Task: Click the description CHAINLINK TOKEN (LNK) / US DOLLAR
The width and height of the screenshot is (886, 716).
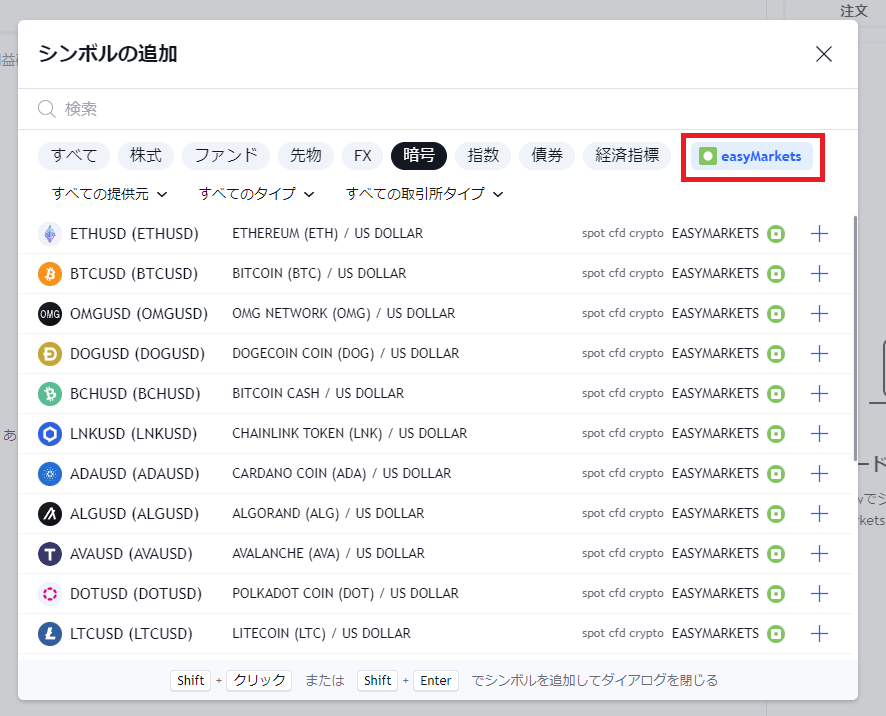Action: [x=350, y=433]
